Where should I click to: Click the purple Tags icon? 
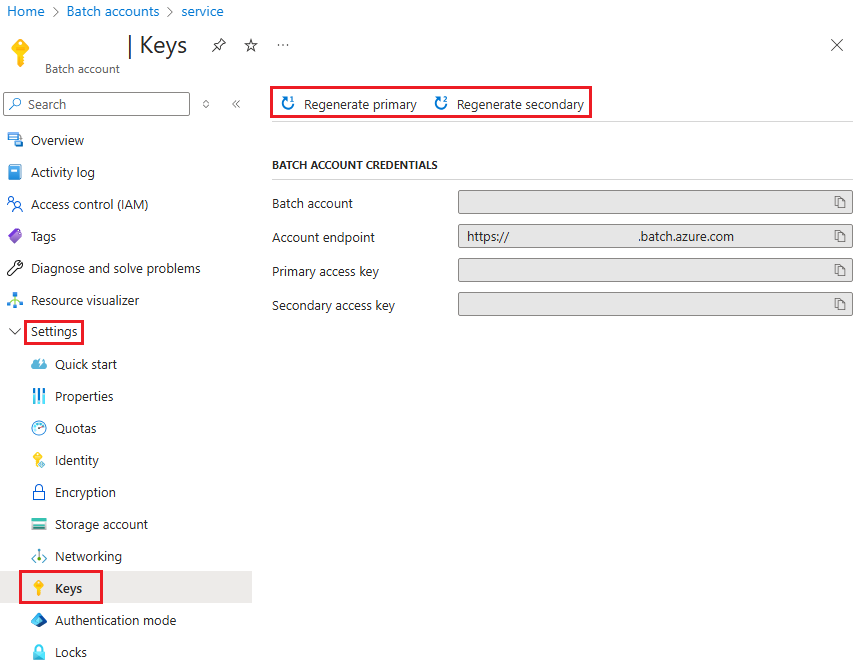15,236
